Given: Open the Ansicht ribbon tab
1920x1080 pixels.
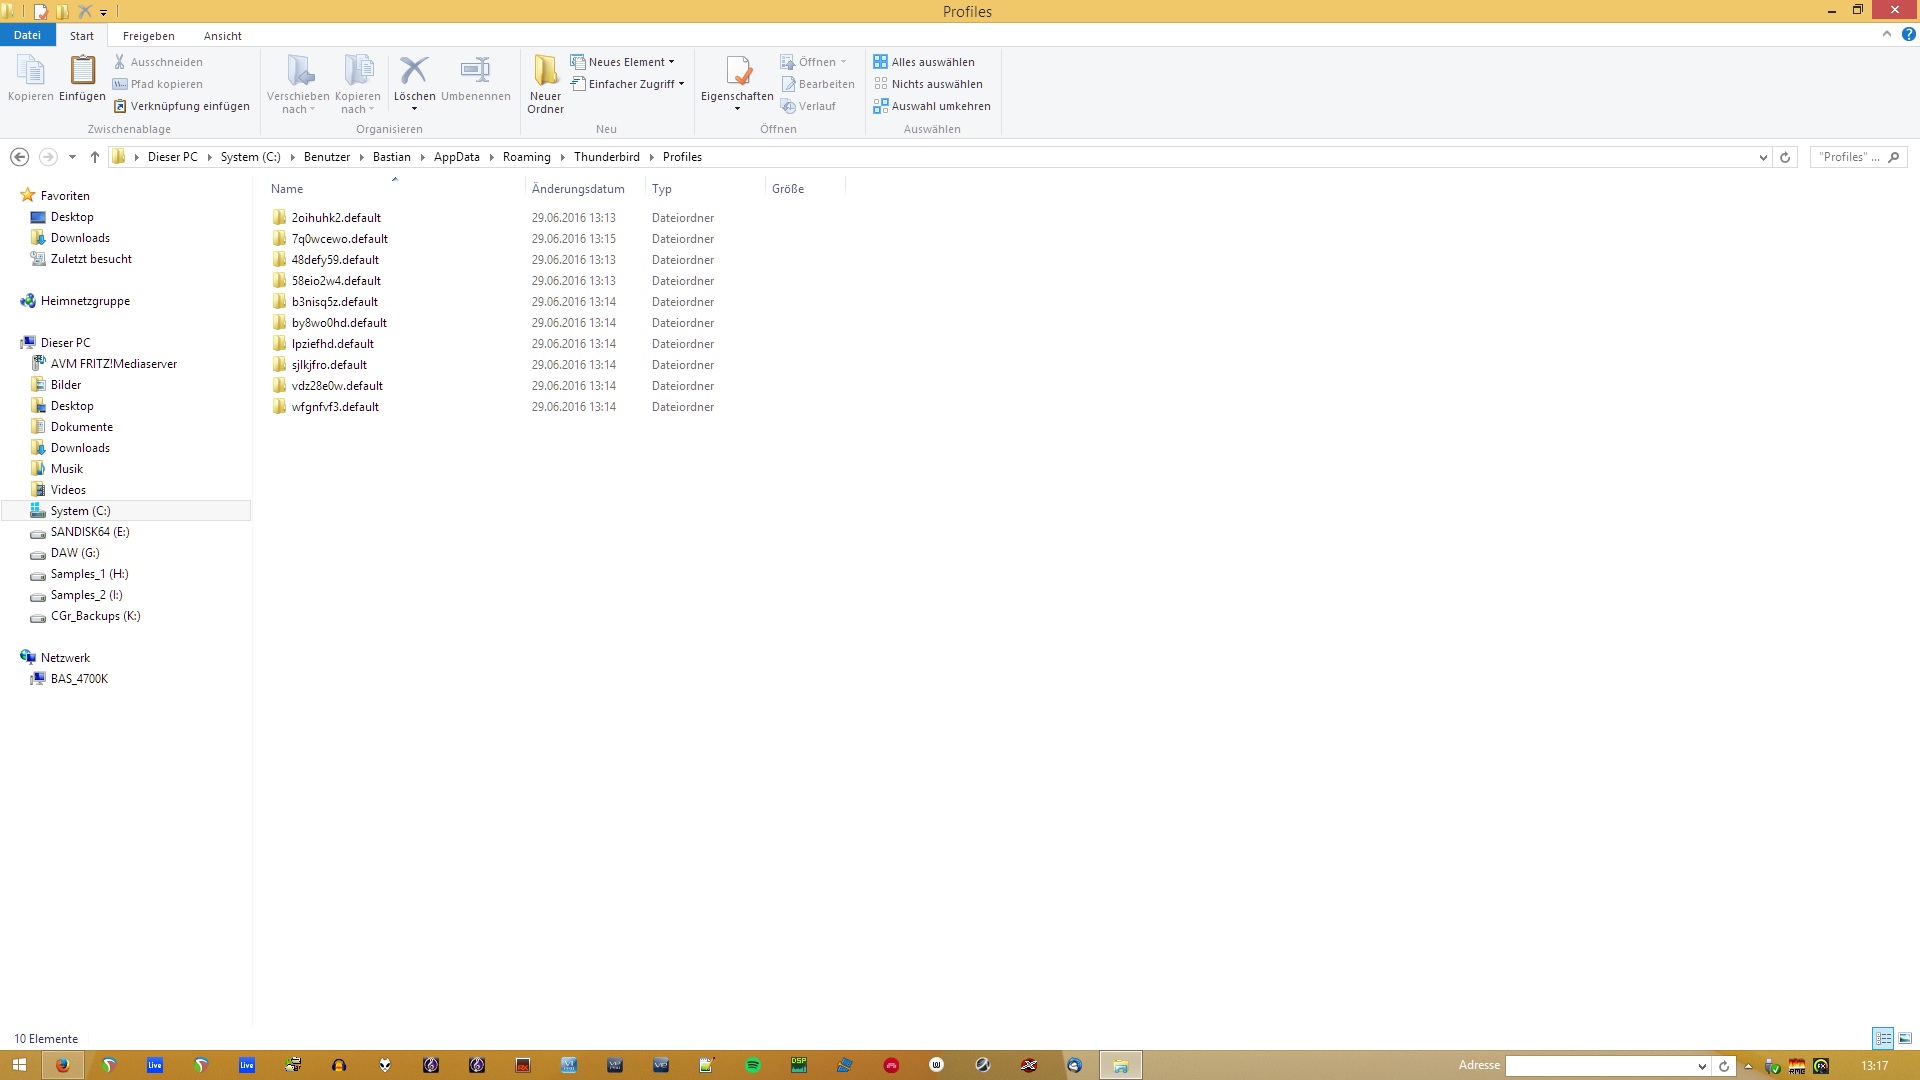Looking at the screenshot, I should pos(222,36).
